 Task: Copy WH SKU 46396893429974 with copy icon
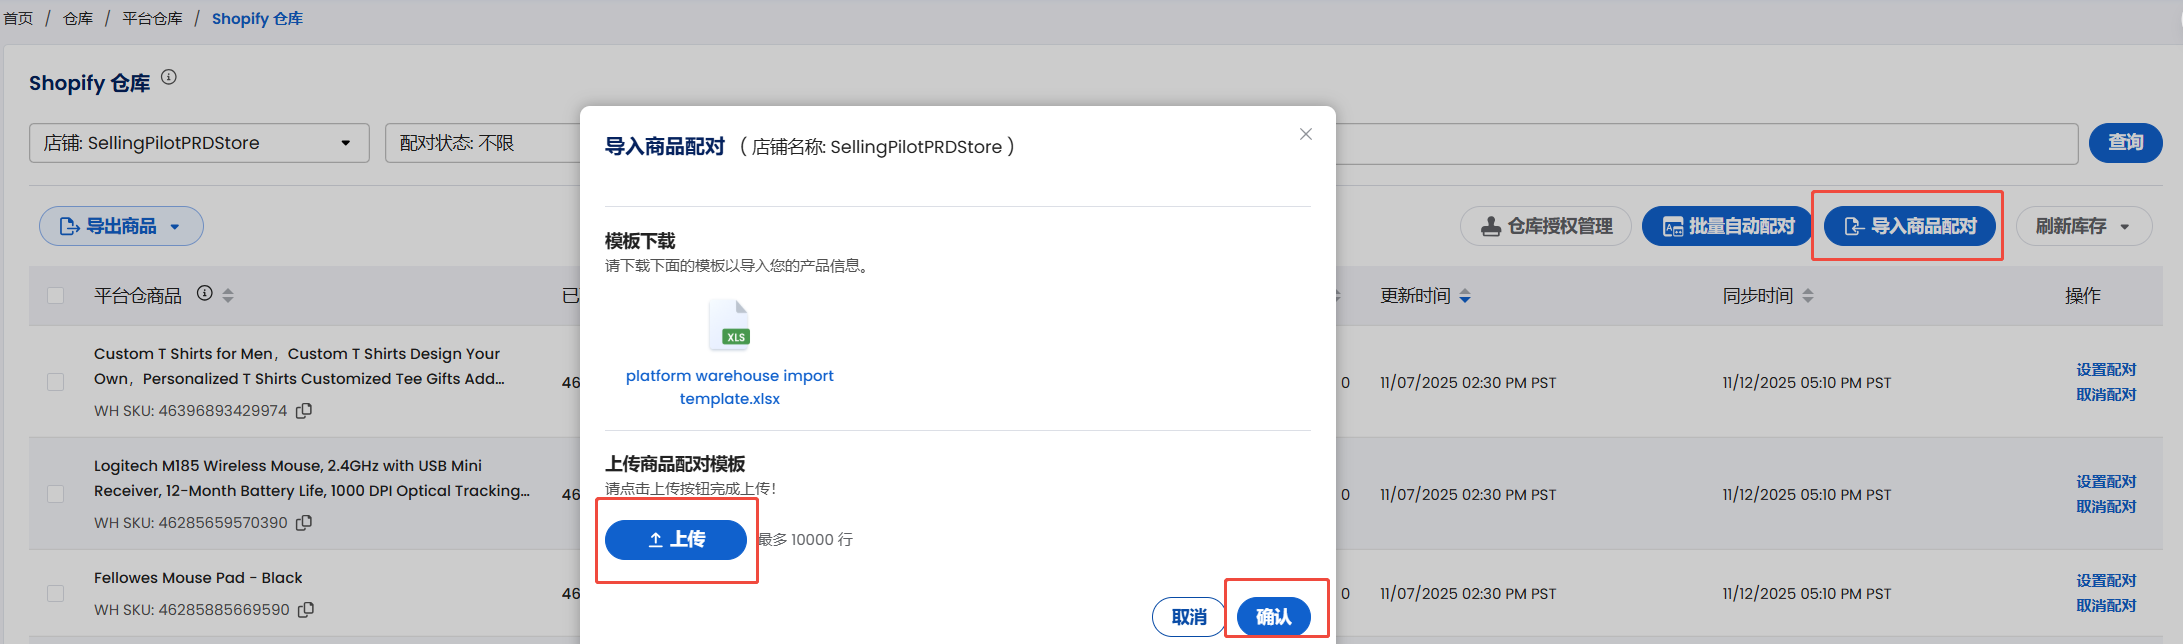304,411
